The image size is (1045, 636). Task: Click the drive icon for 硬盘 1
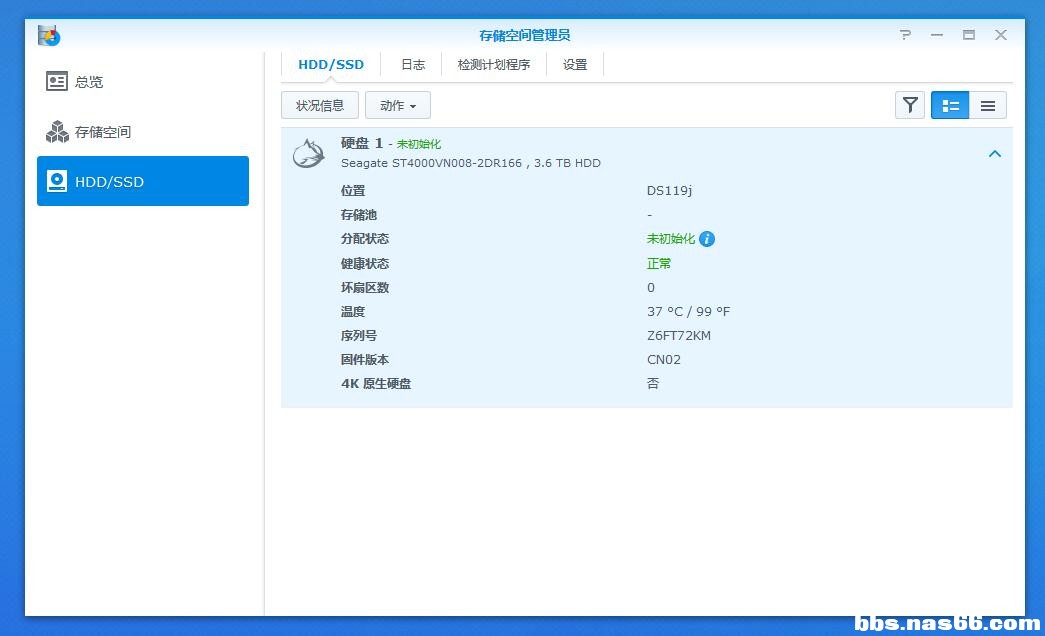coord(309,153)
